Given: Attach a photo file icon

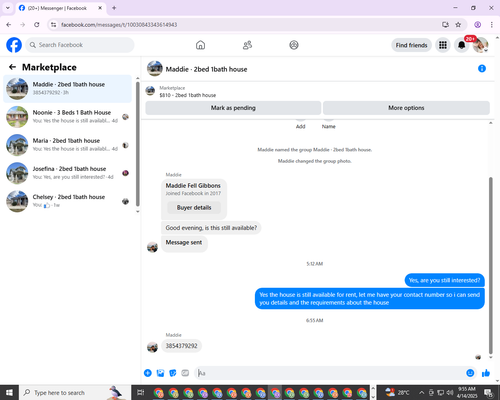Looking at the screenshot, I should (x=160, y=373).
